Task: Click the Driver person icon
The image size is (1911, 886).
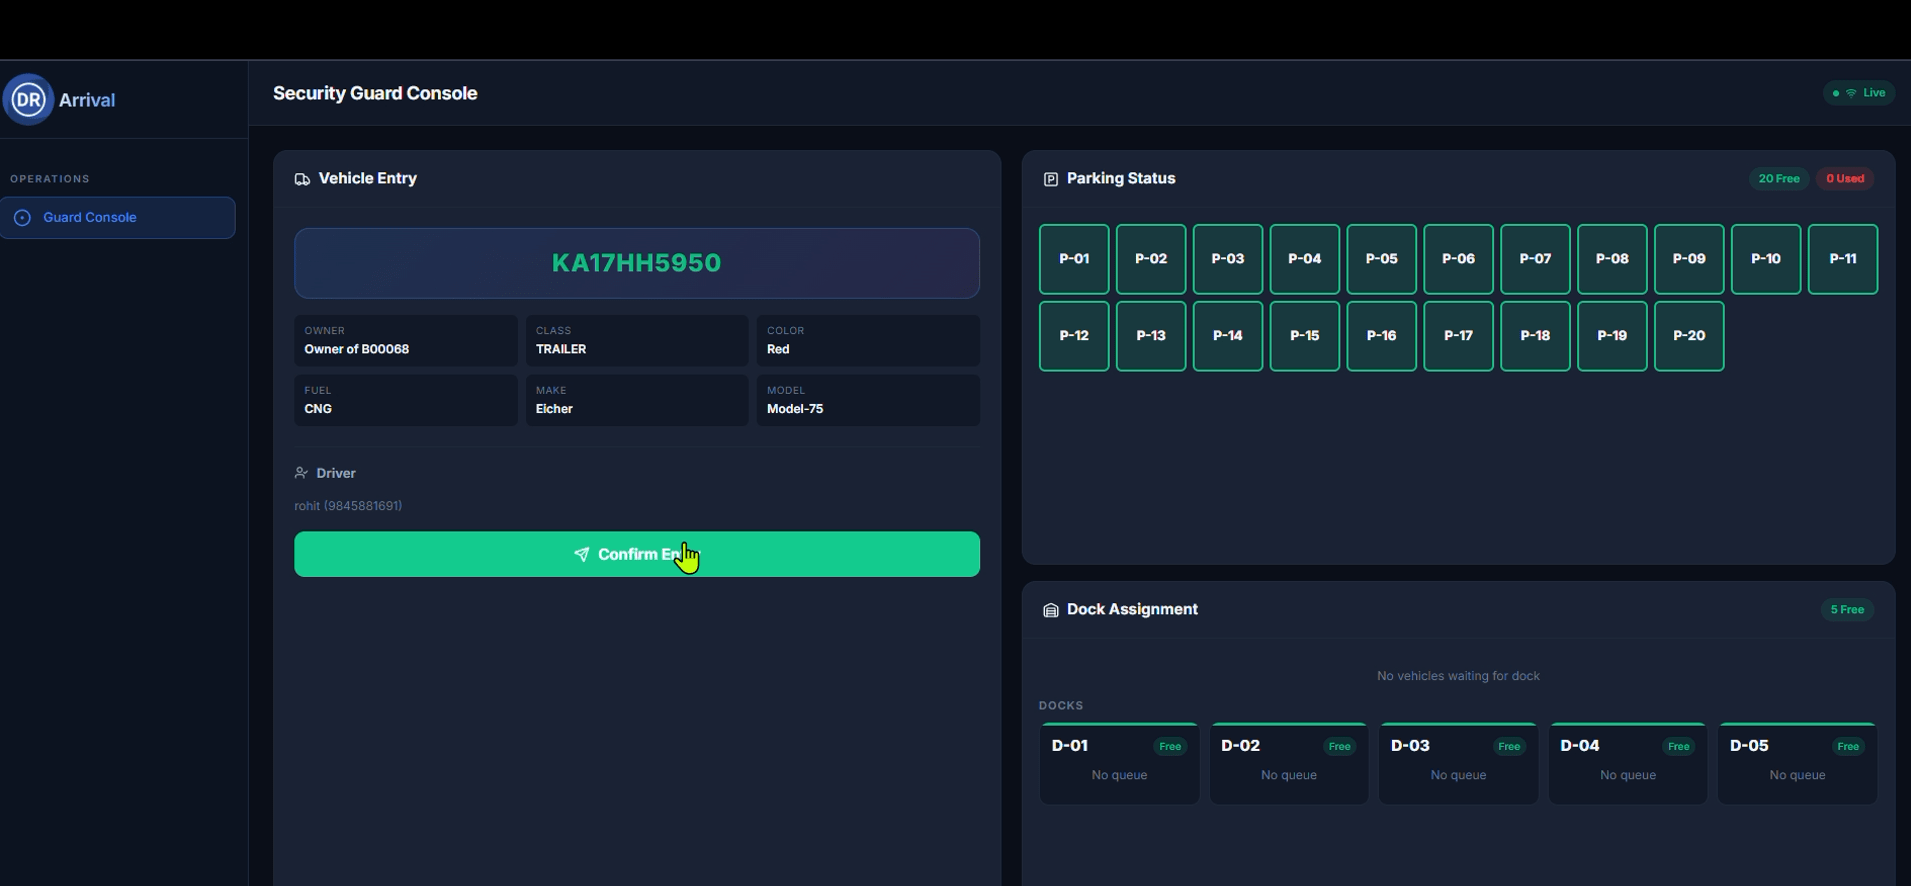Action: tap(301, 473)
